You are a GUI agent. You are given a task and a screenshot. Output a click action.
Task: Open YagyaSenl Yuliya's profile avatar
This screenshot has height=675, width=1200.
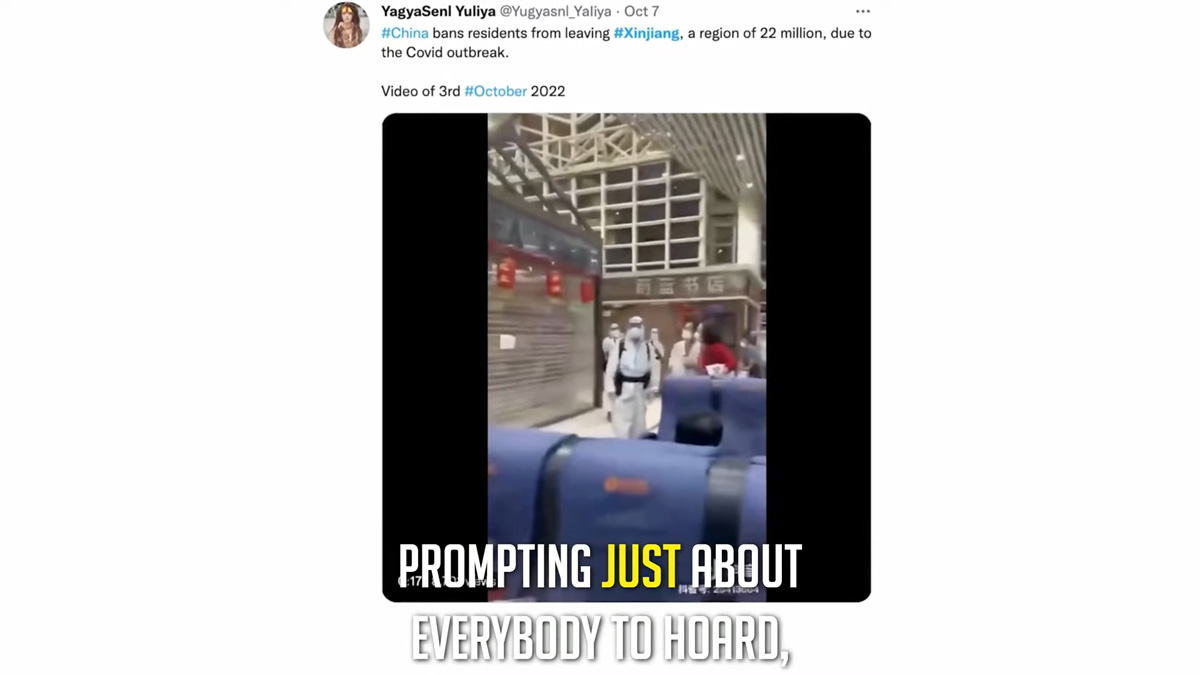[346, 25]
